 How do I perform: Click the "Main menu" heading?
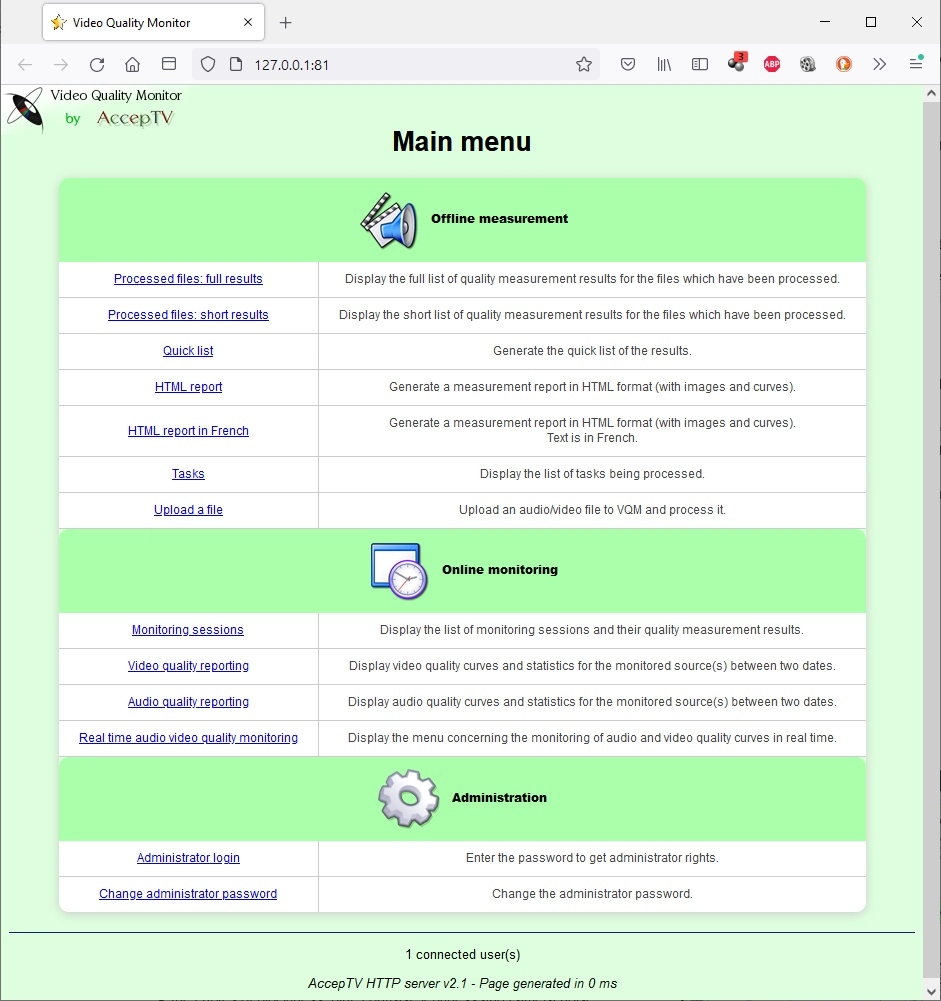462,142
